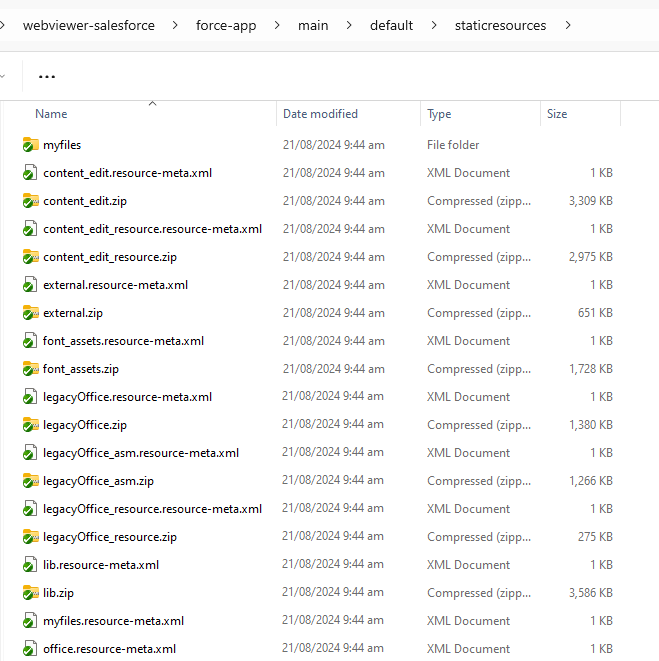The image size is (659, 661).
Task: Click the external.zip archive icon
Action: (30, 313)
